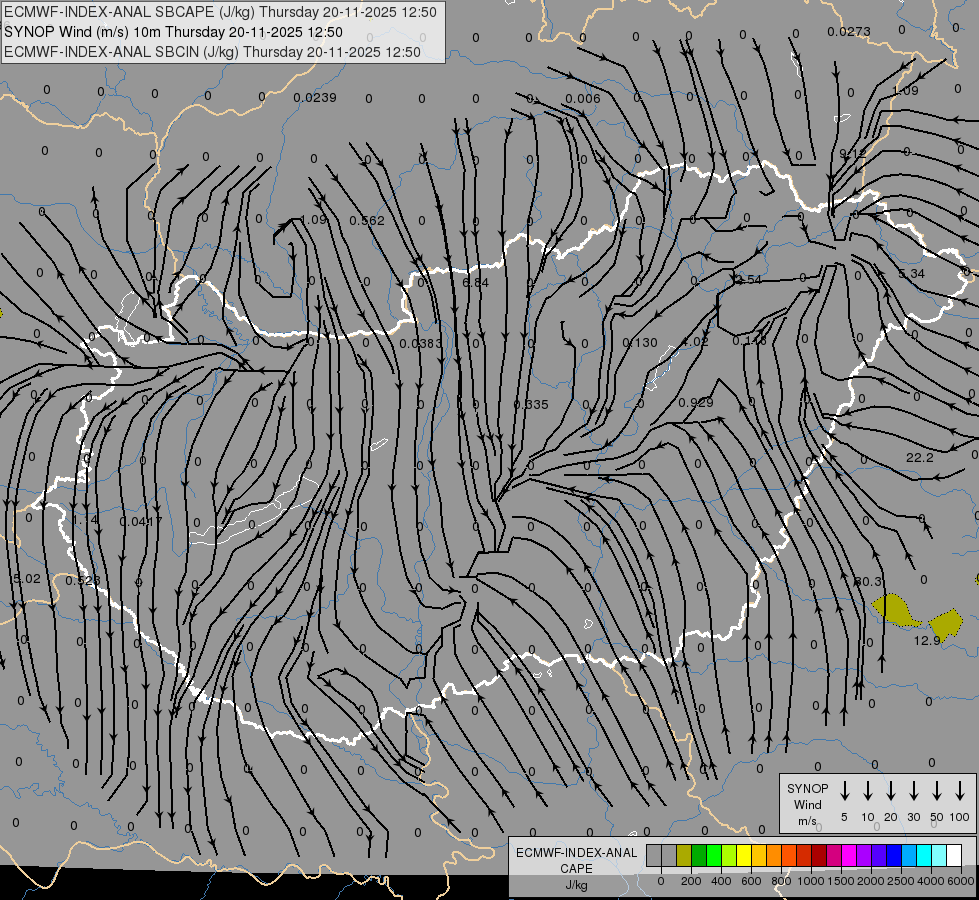Click the 22.2 CAPE value label
The width and height of the screenshot is (979, 900).
point(920,458)
